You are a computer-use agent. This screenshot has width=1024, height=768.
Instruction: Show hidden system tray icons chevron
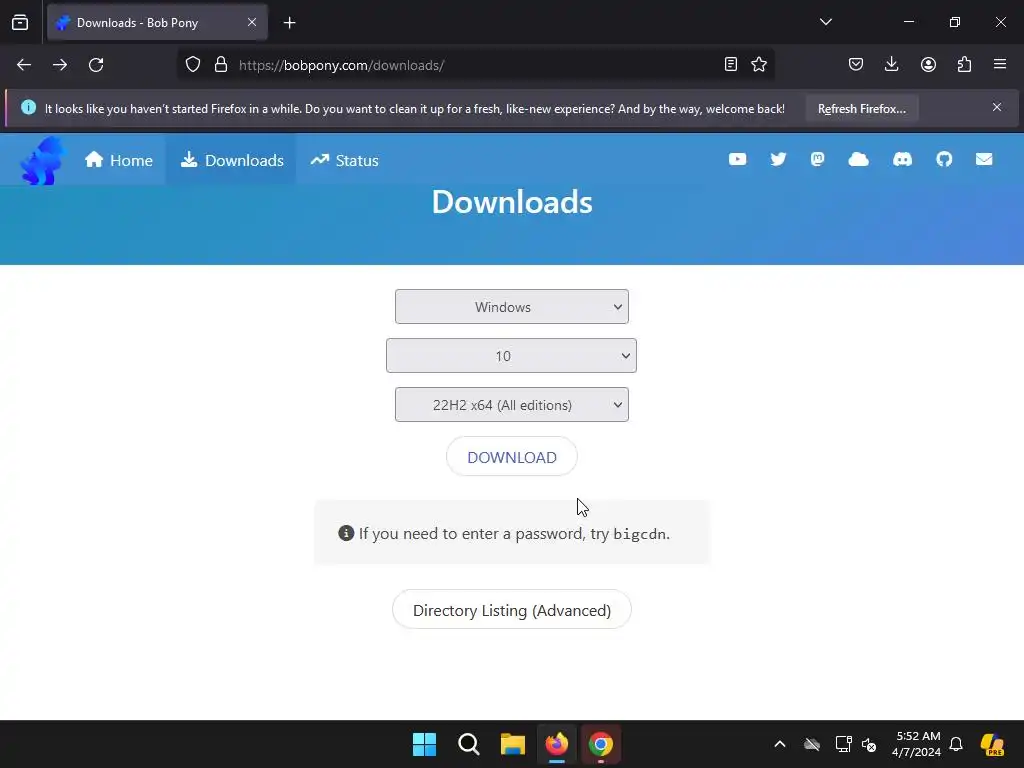pos(780,744)
